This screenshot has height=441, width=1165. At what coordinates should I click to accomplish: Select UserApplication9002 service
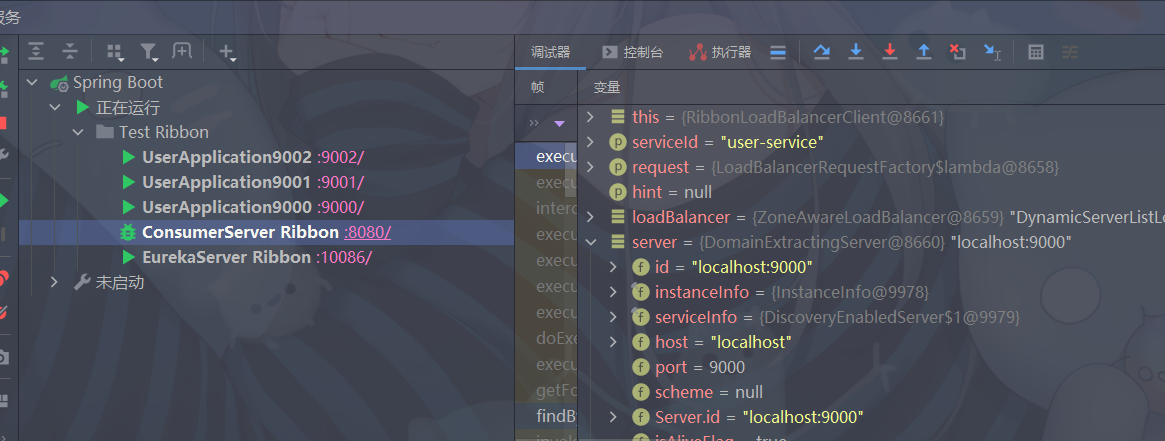click(227, 157)
